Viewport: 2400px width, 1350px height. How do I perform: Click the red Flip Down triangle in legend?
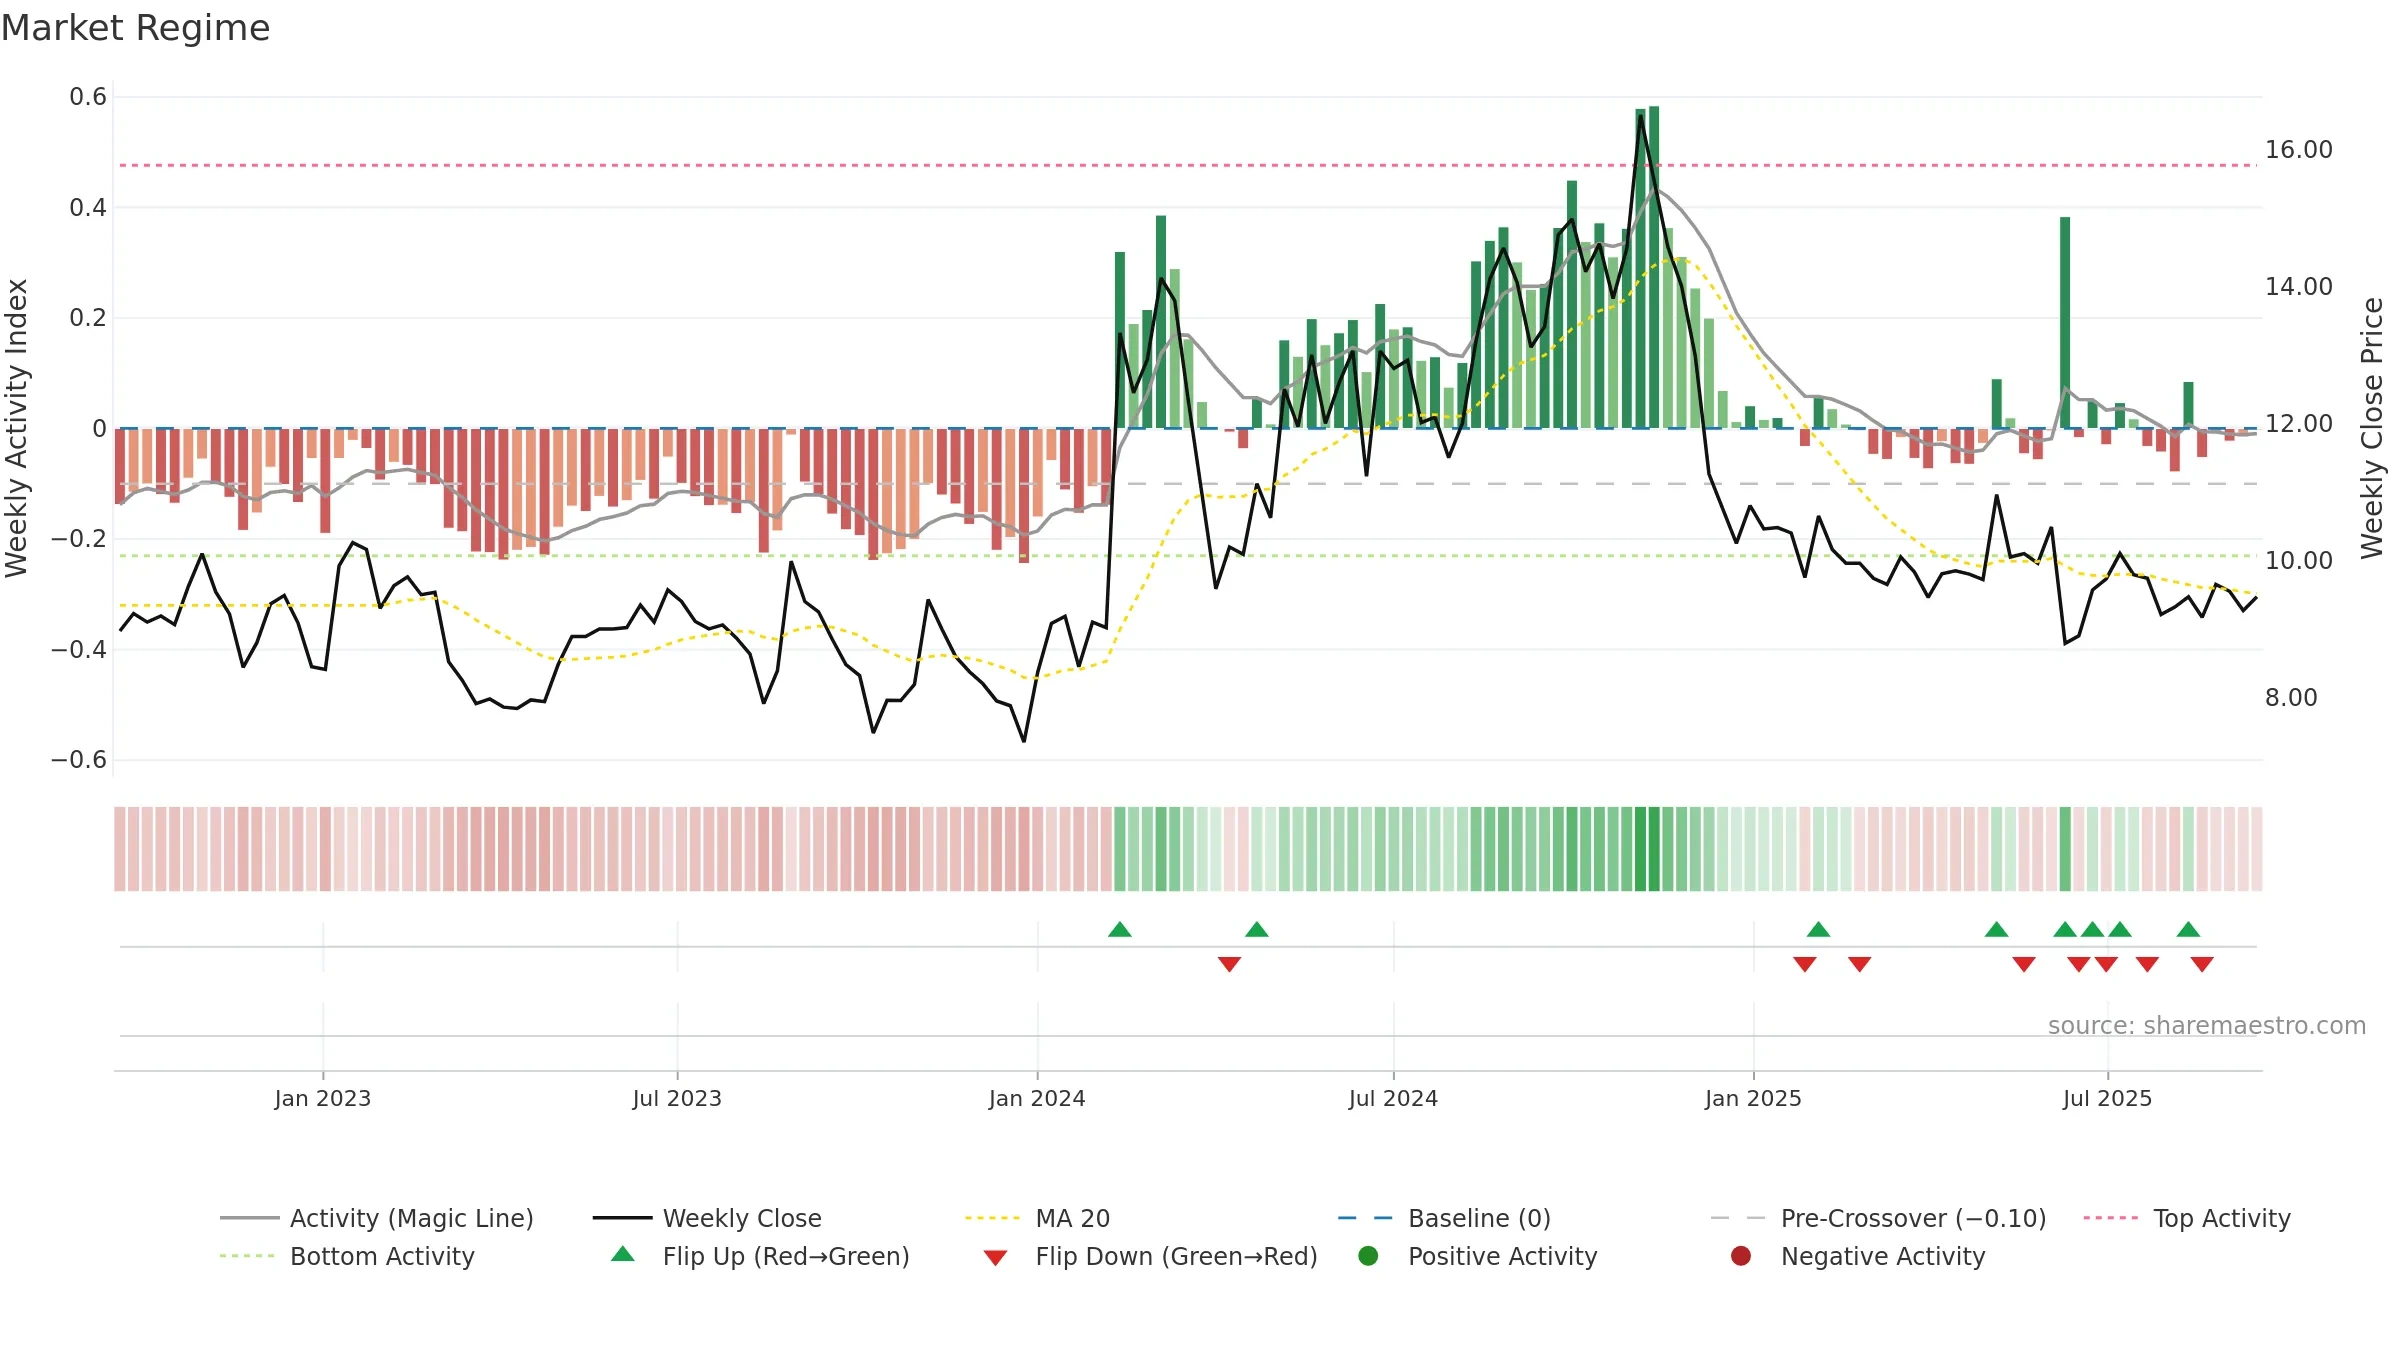pyautogui.click(x=995, y=1258)
